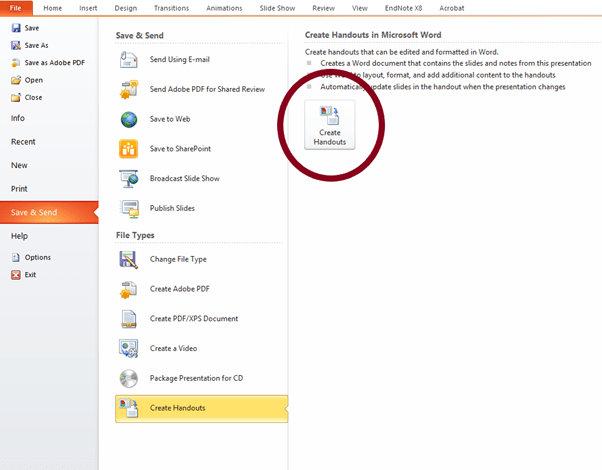Select New in the backstage menu
The image size is (602, 470).
point(49,165)
